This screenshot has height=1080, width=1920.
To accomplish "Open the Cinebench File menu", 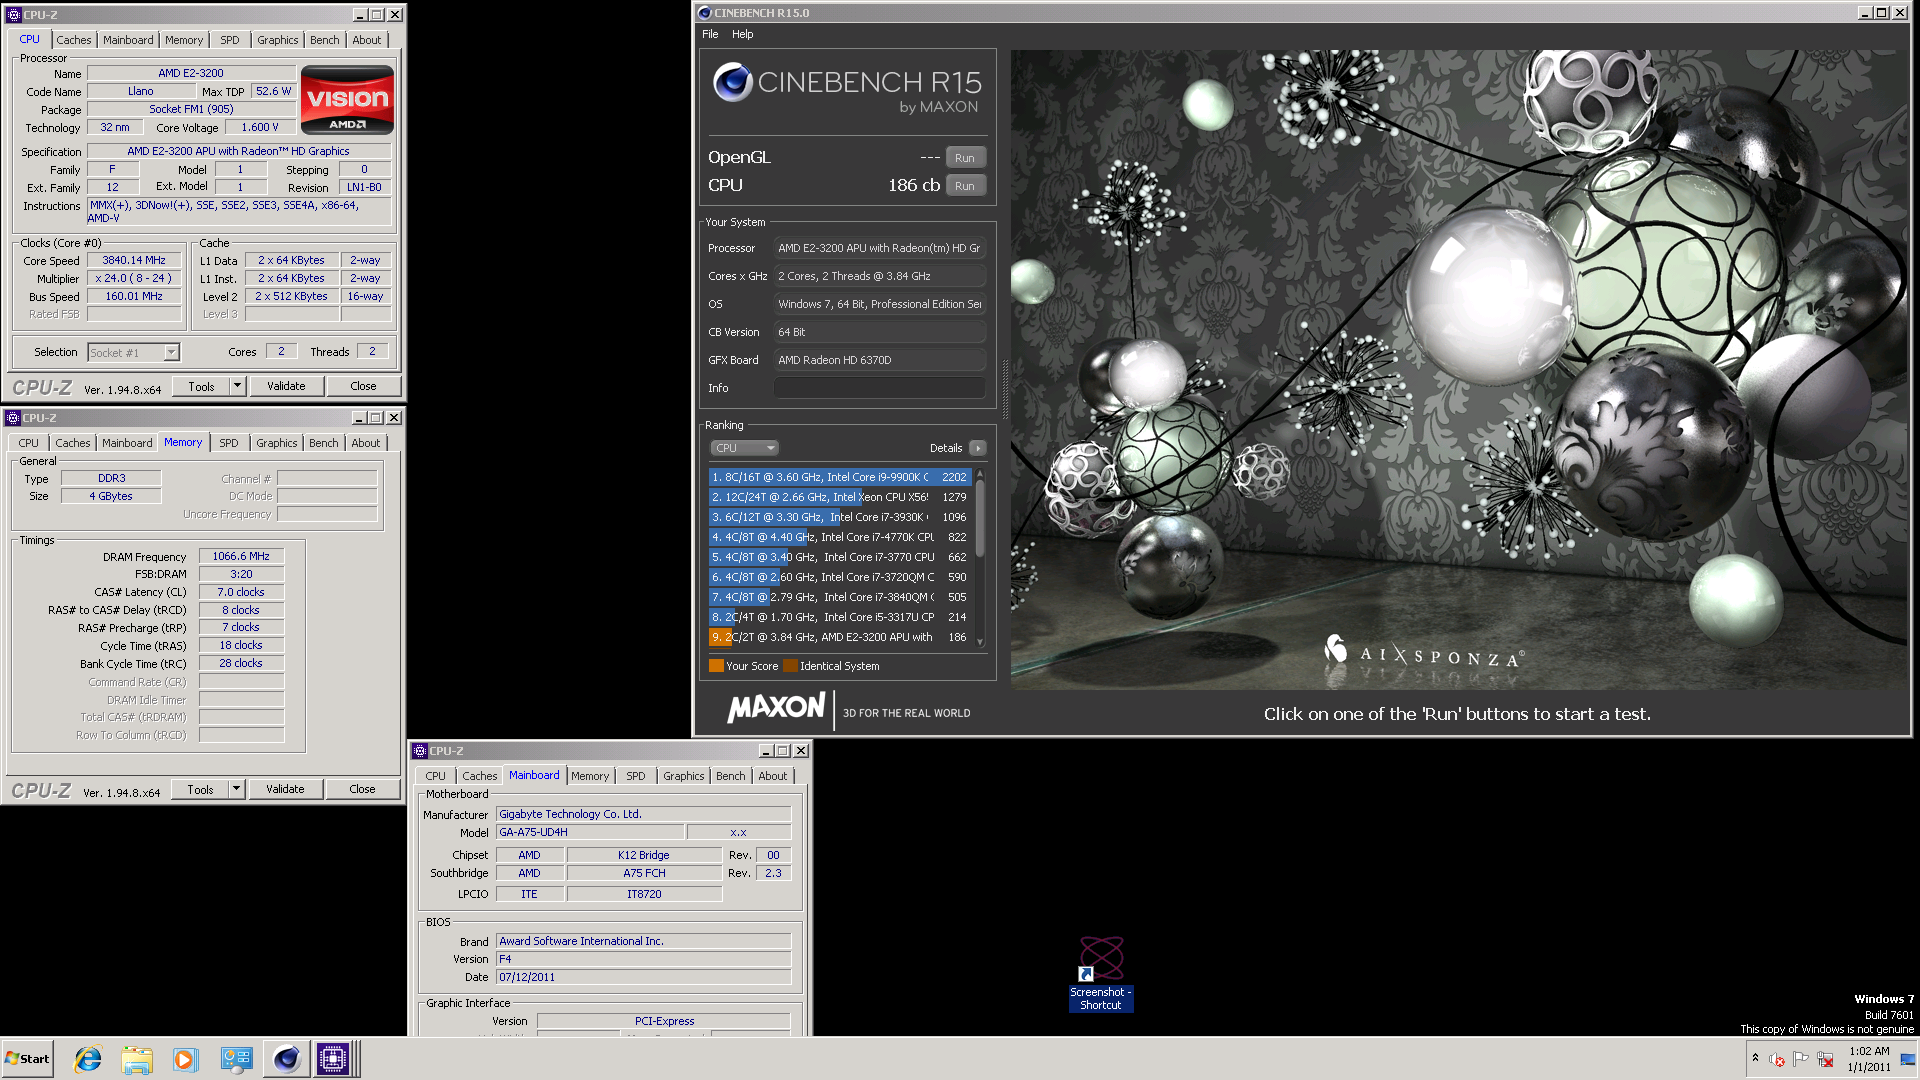I will tap(710, 34).
